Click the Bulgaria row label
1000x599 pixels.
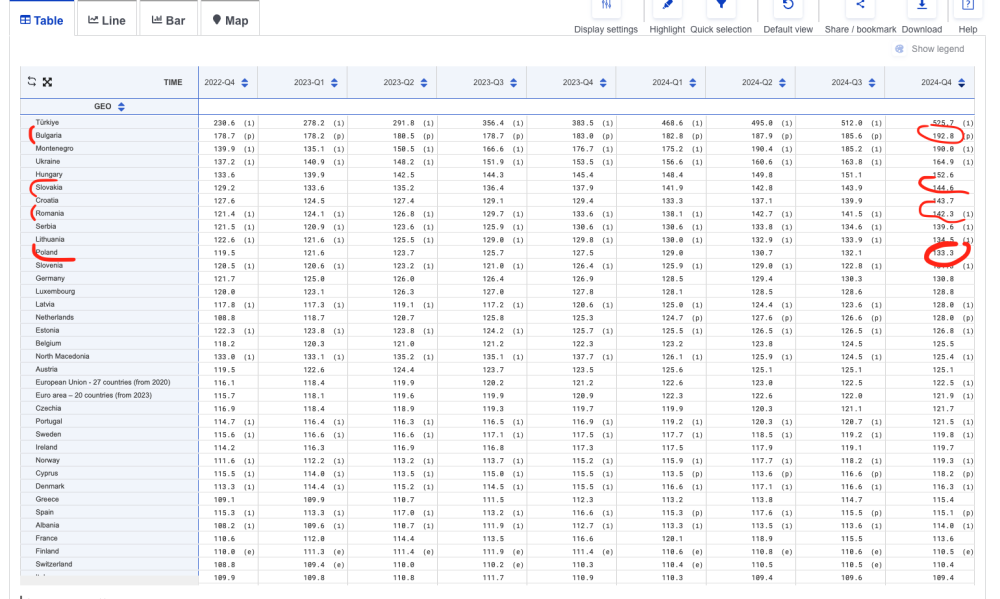pyautogui.click(x=50, y=135)
